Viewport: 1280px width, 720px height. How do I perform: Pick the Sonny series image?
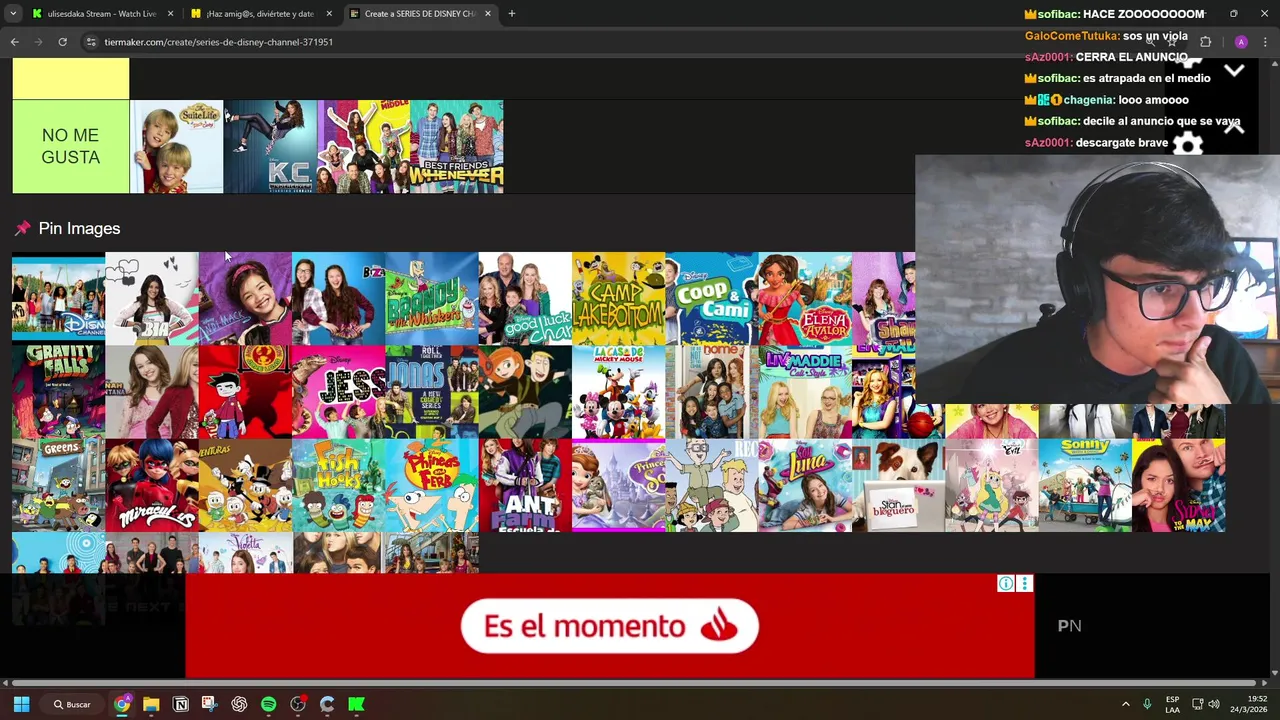1085,485
